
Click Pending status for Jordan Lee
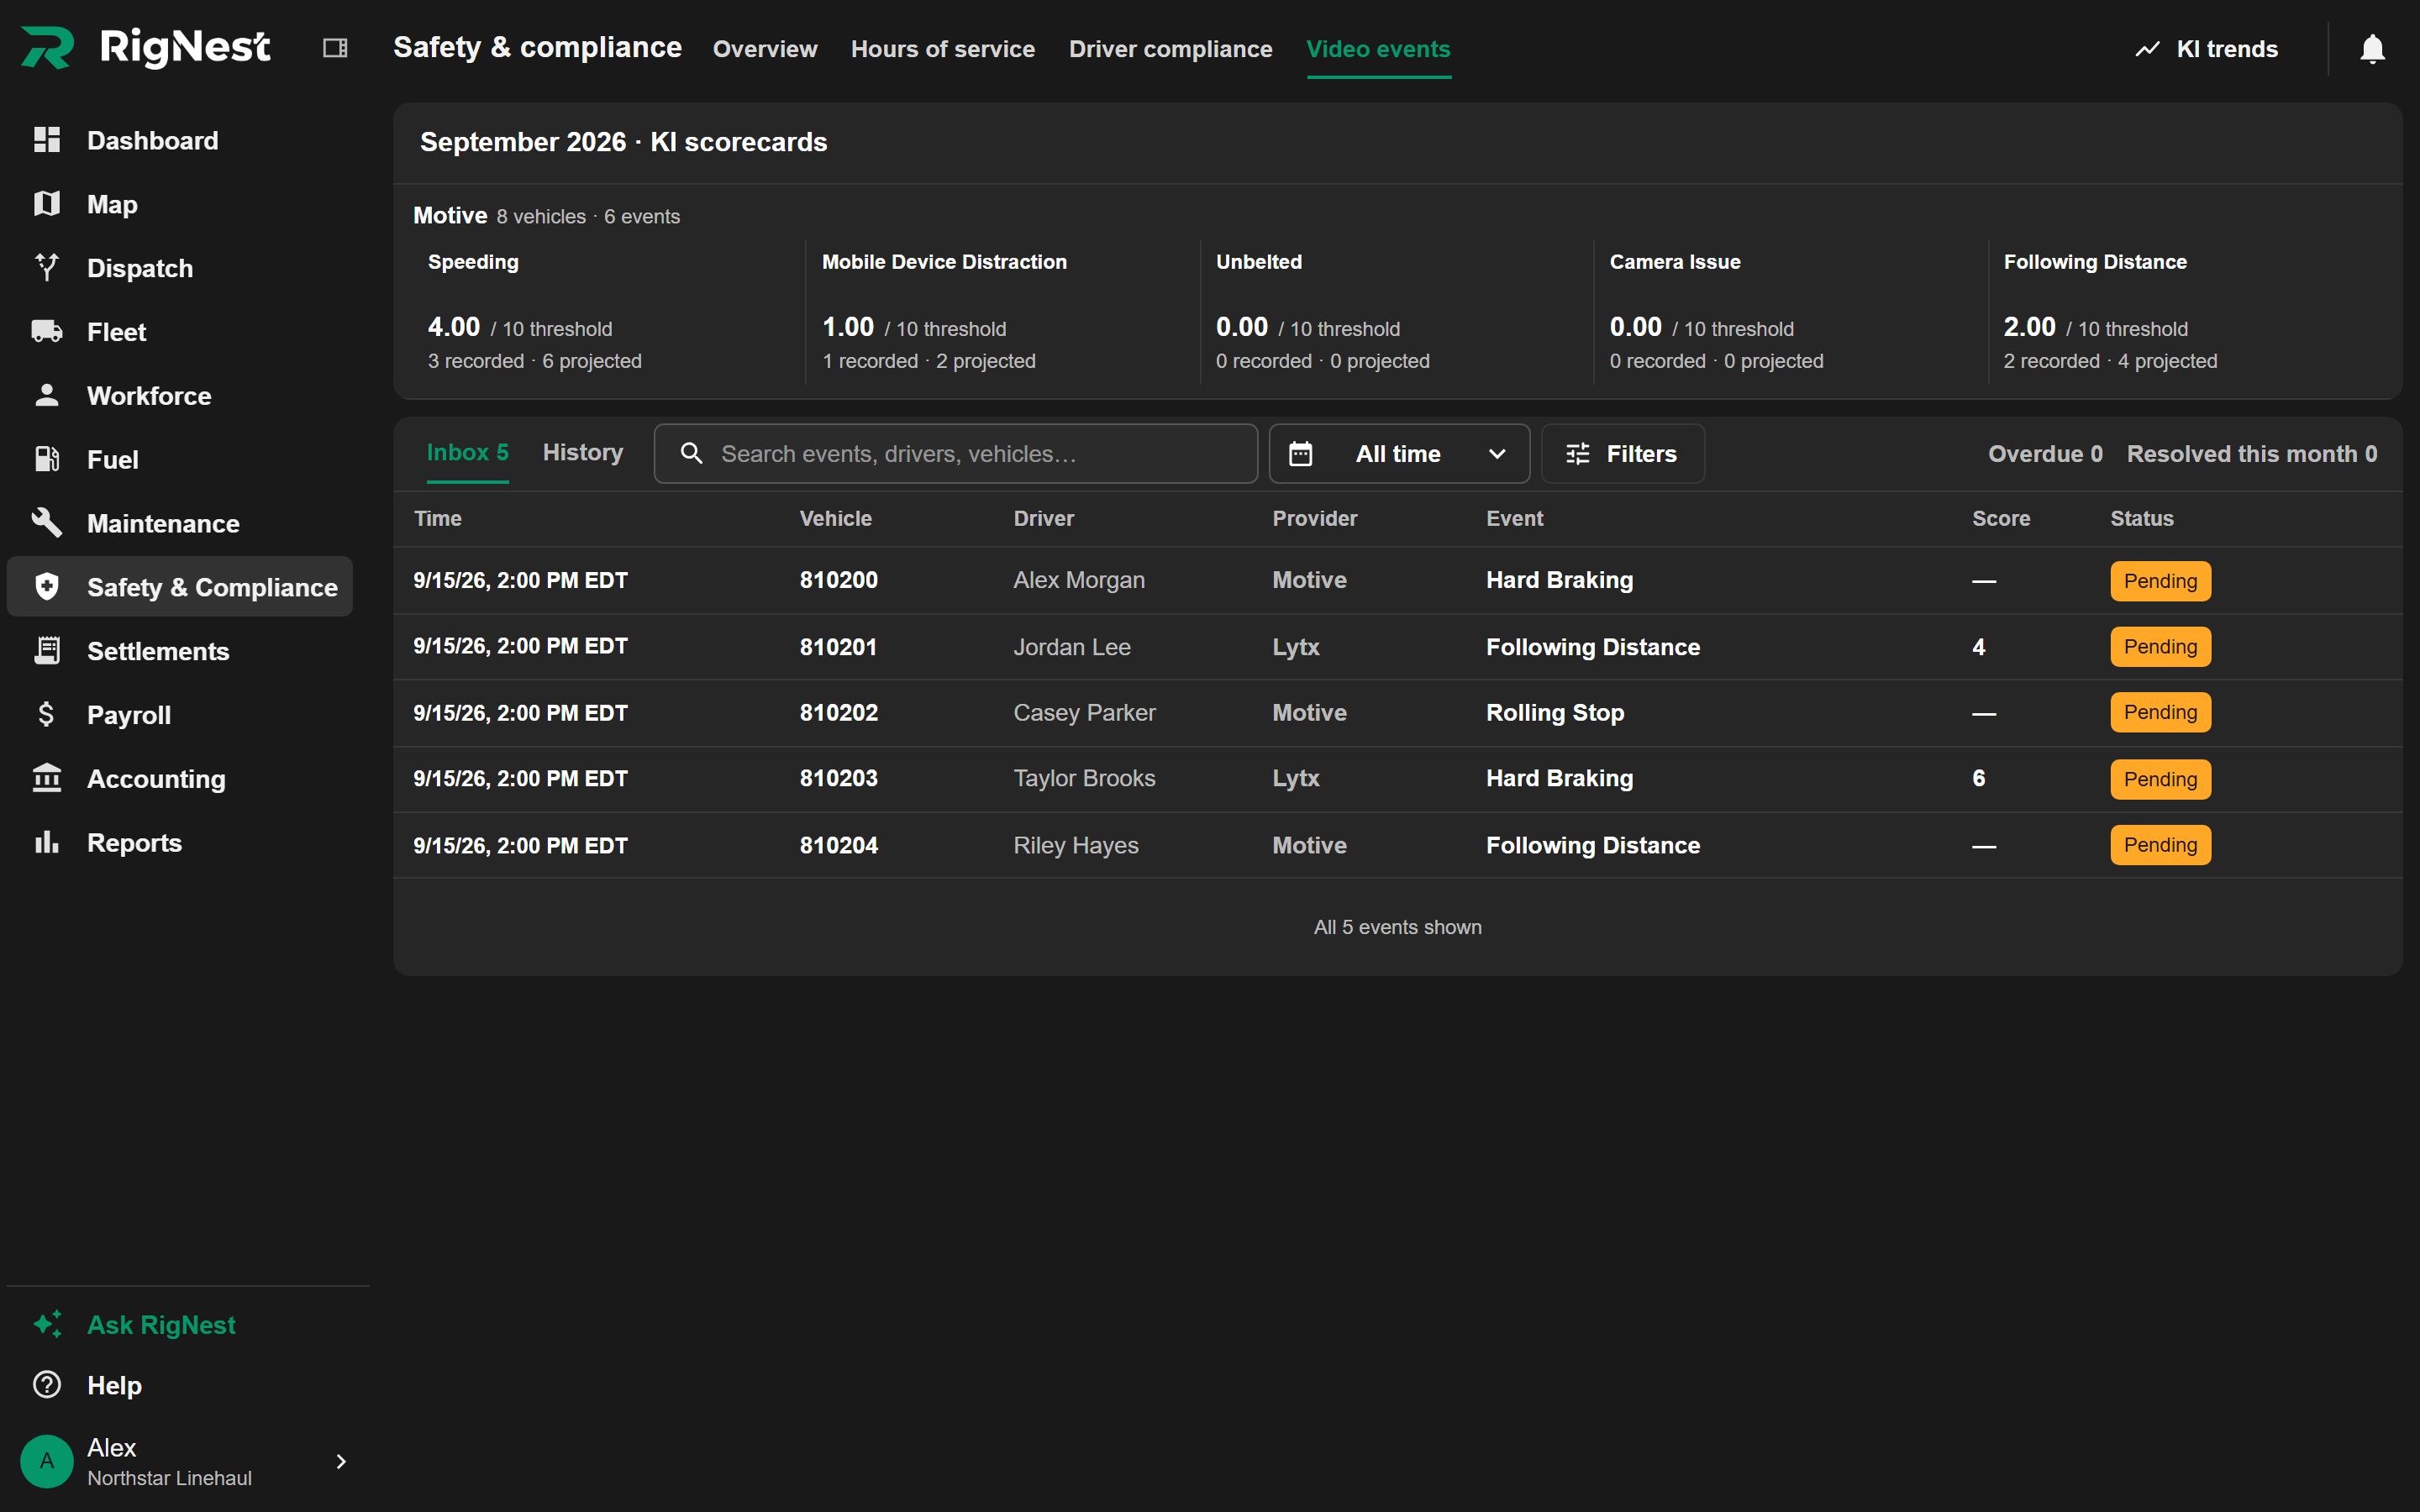[2160, 647]
